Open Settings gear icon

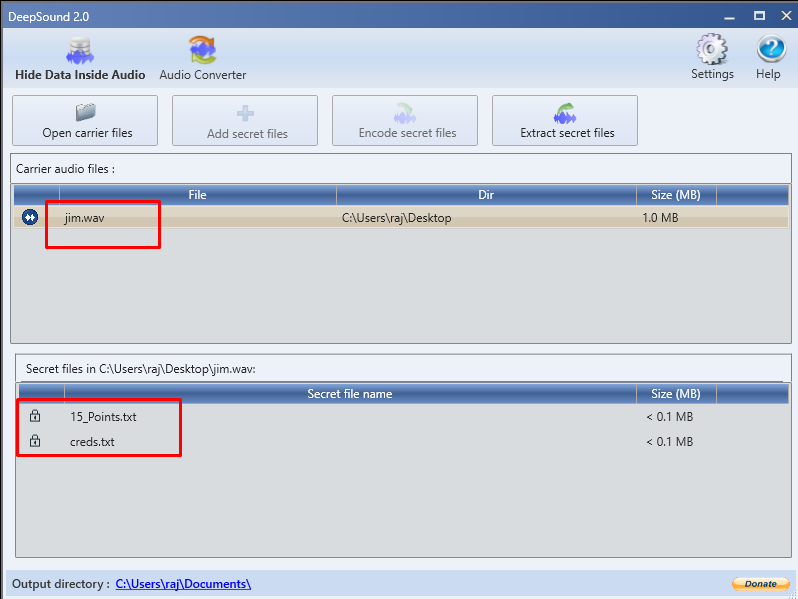pyautogui.click(x=712, y=57)
